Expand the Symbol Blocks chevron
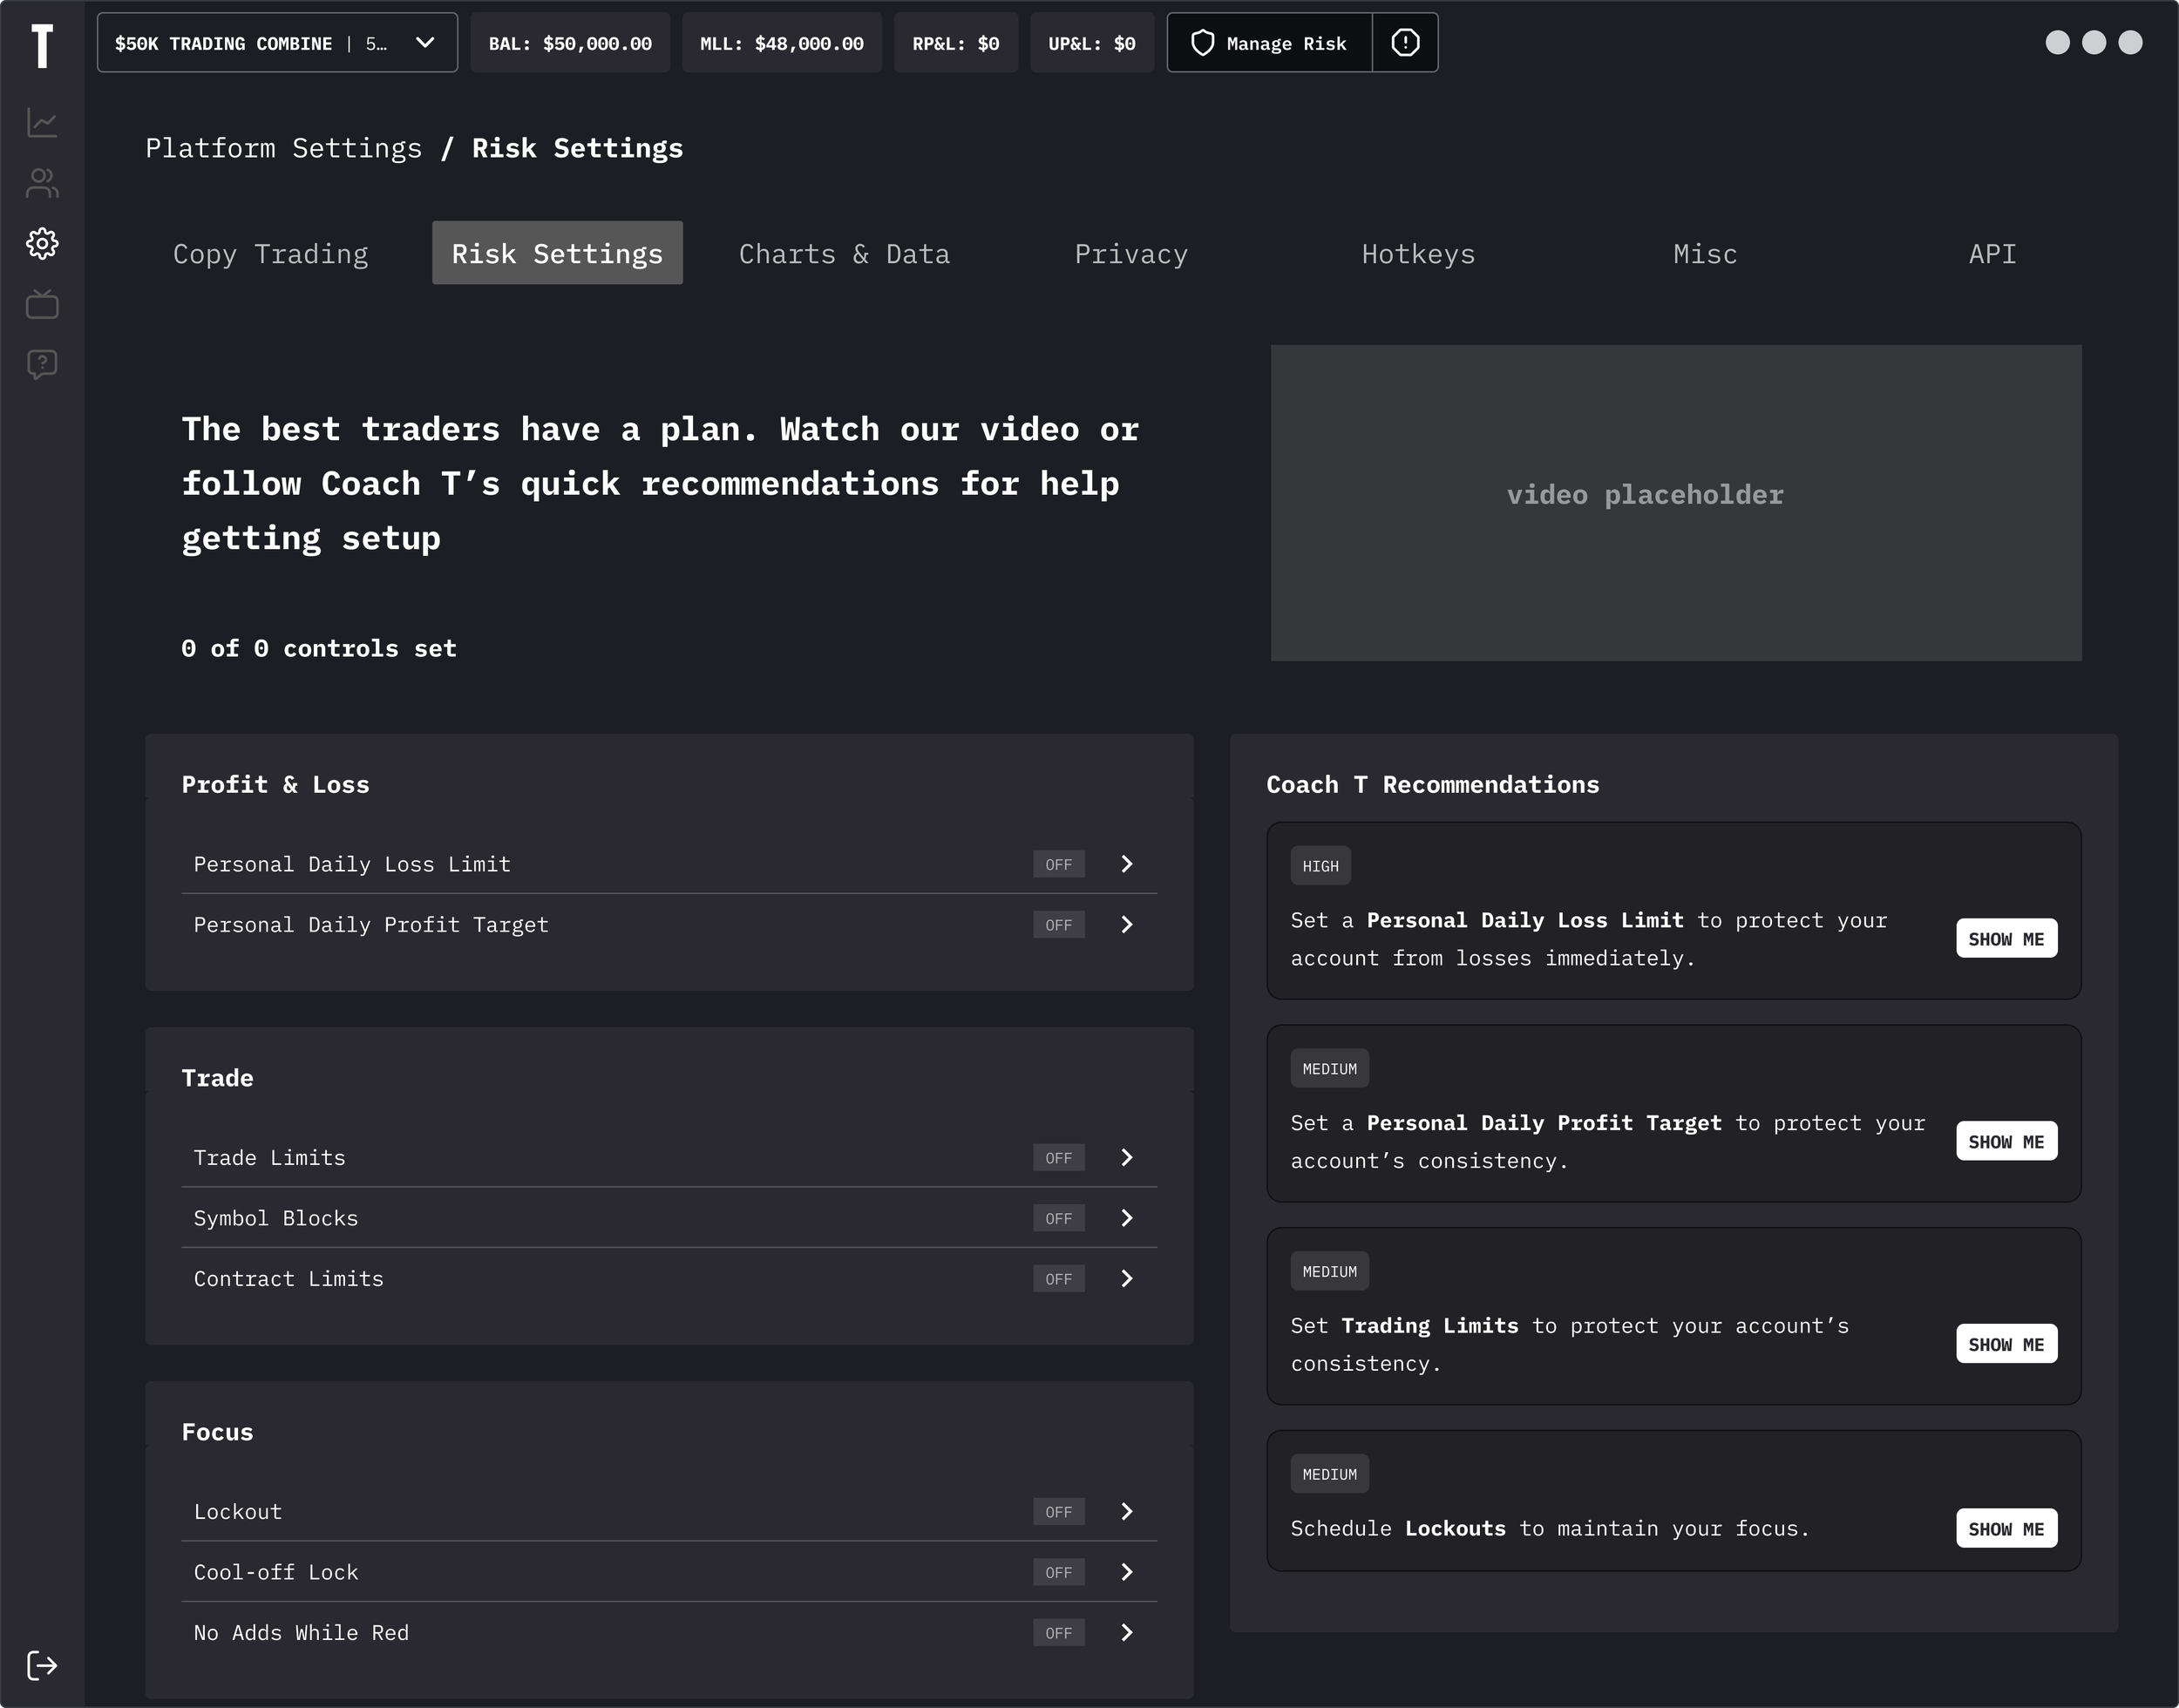 tap(1127, 1218)
